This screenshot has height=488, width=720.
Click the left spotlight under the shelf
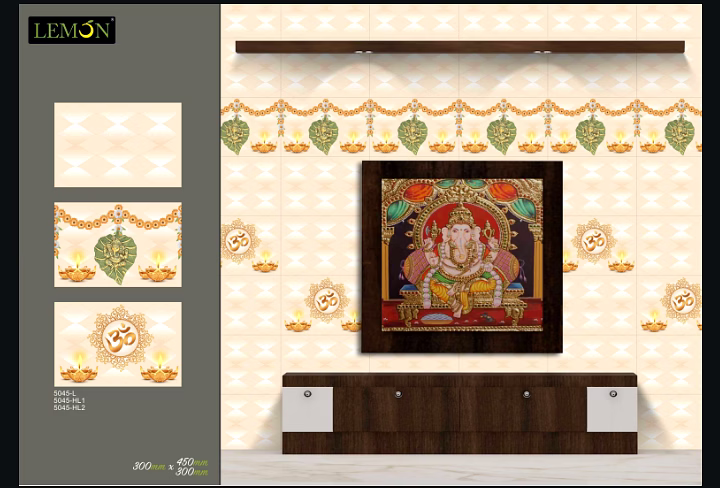363,53
